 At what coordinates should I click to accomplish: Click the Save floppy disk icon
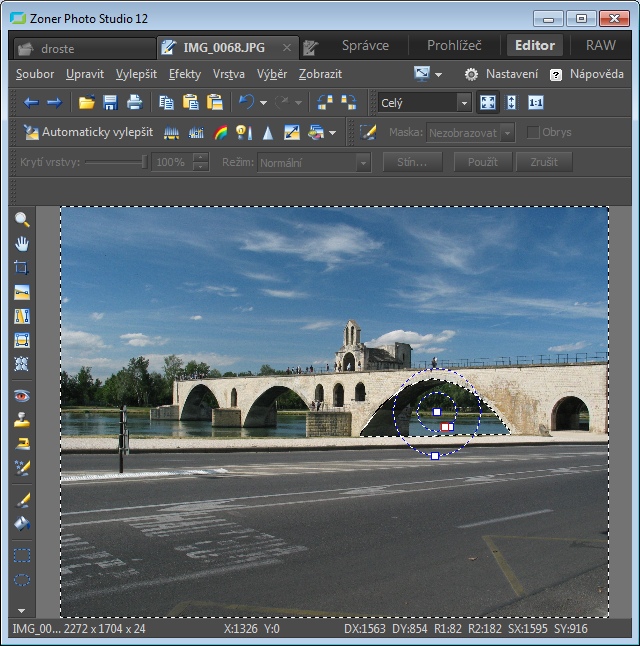(110, 102)
